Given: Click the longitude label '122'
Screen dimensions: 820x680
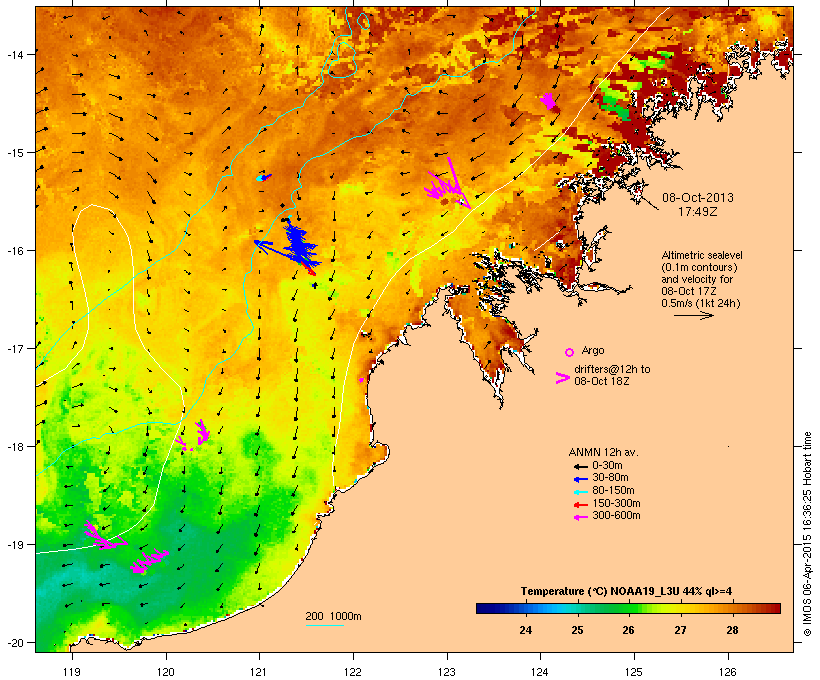Looking at the screenshot, I should [x=353, y=672].
